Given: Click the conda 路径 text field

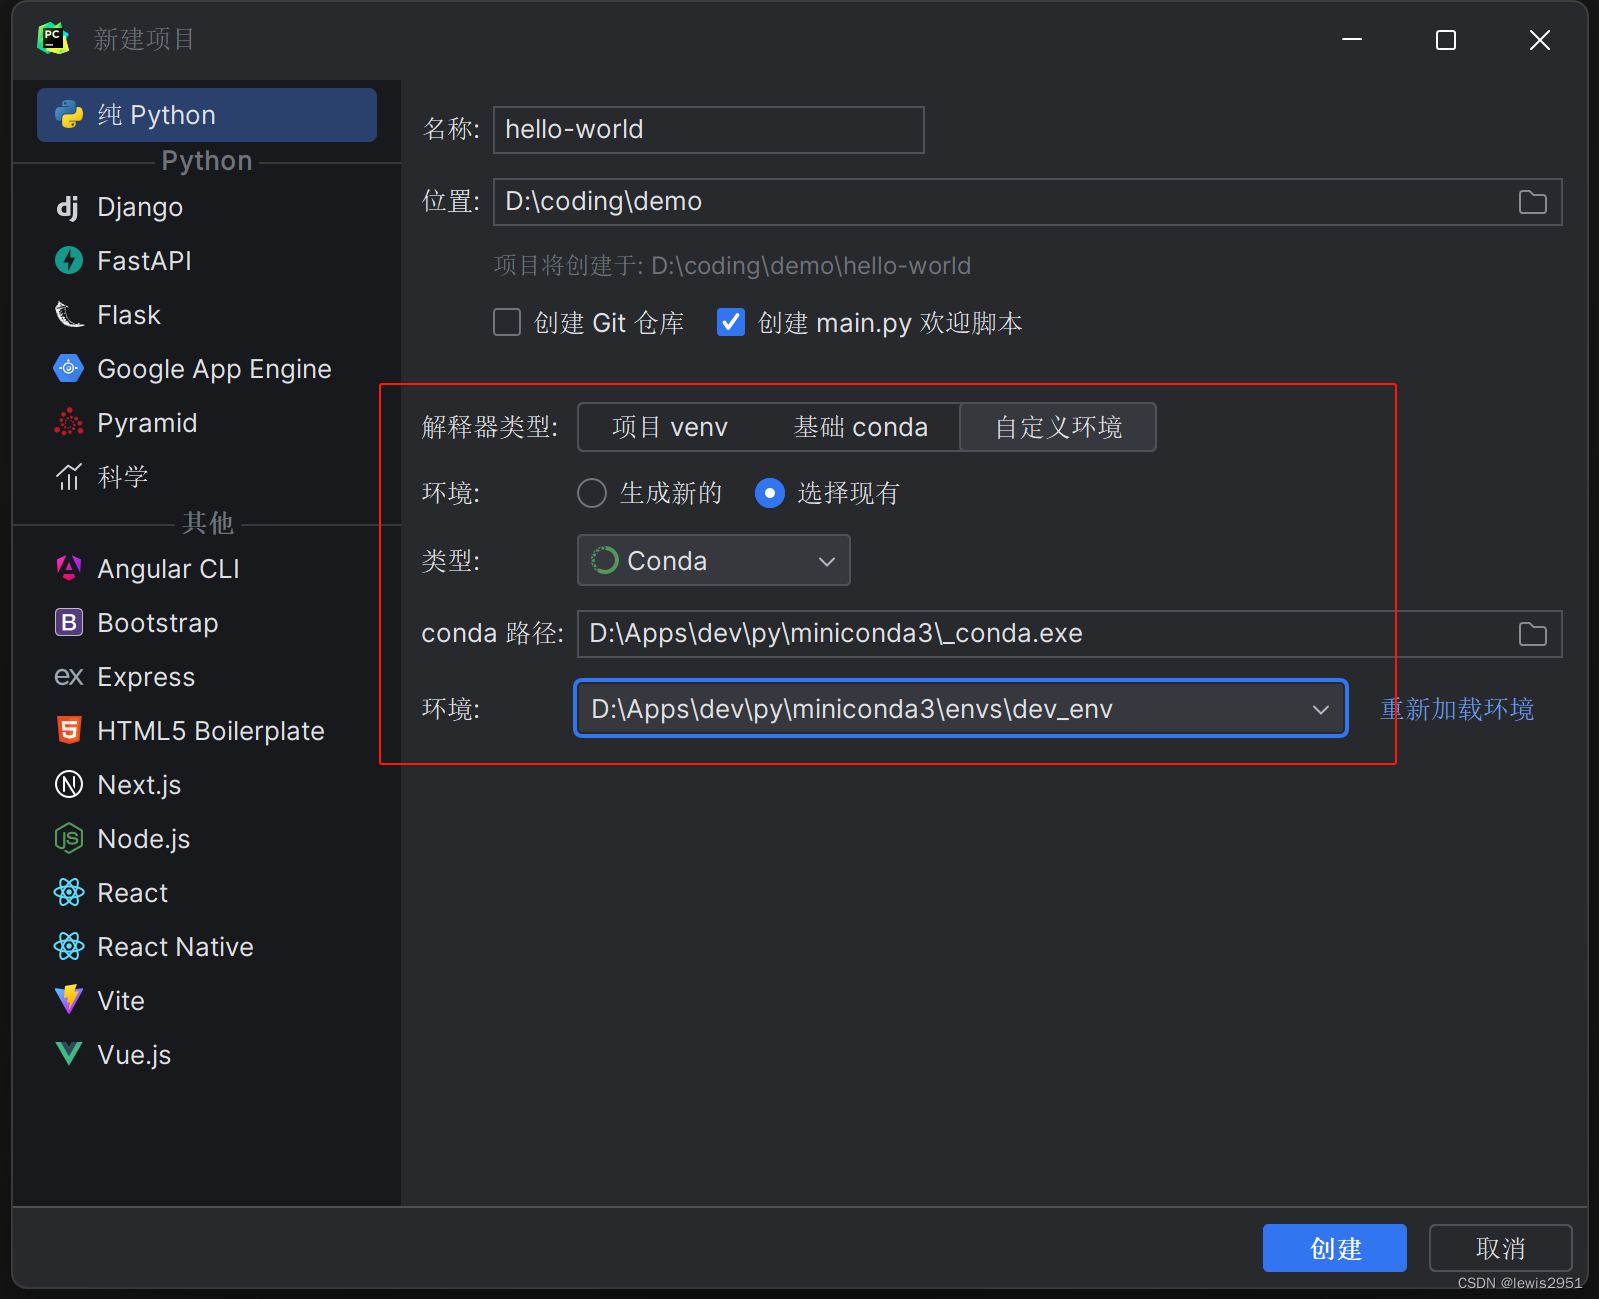Looking at the screenshot, I should (x=1069, y=634).
